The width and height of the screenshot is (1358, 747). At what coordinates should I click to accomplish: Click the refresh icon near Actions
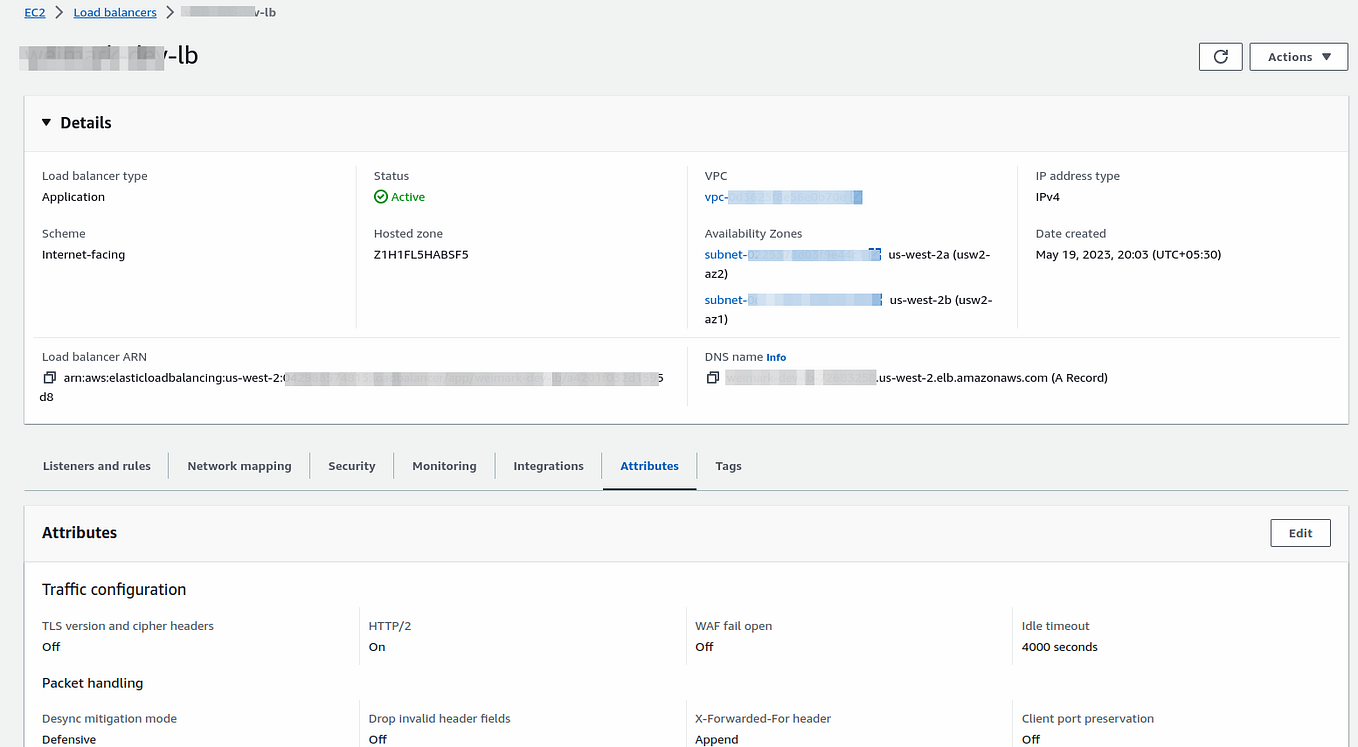tap(1220, 56)
